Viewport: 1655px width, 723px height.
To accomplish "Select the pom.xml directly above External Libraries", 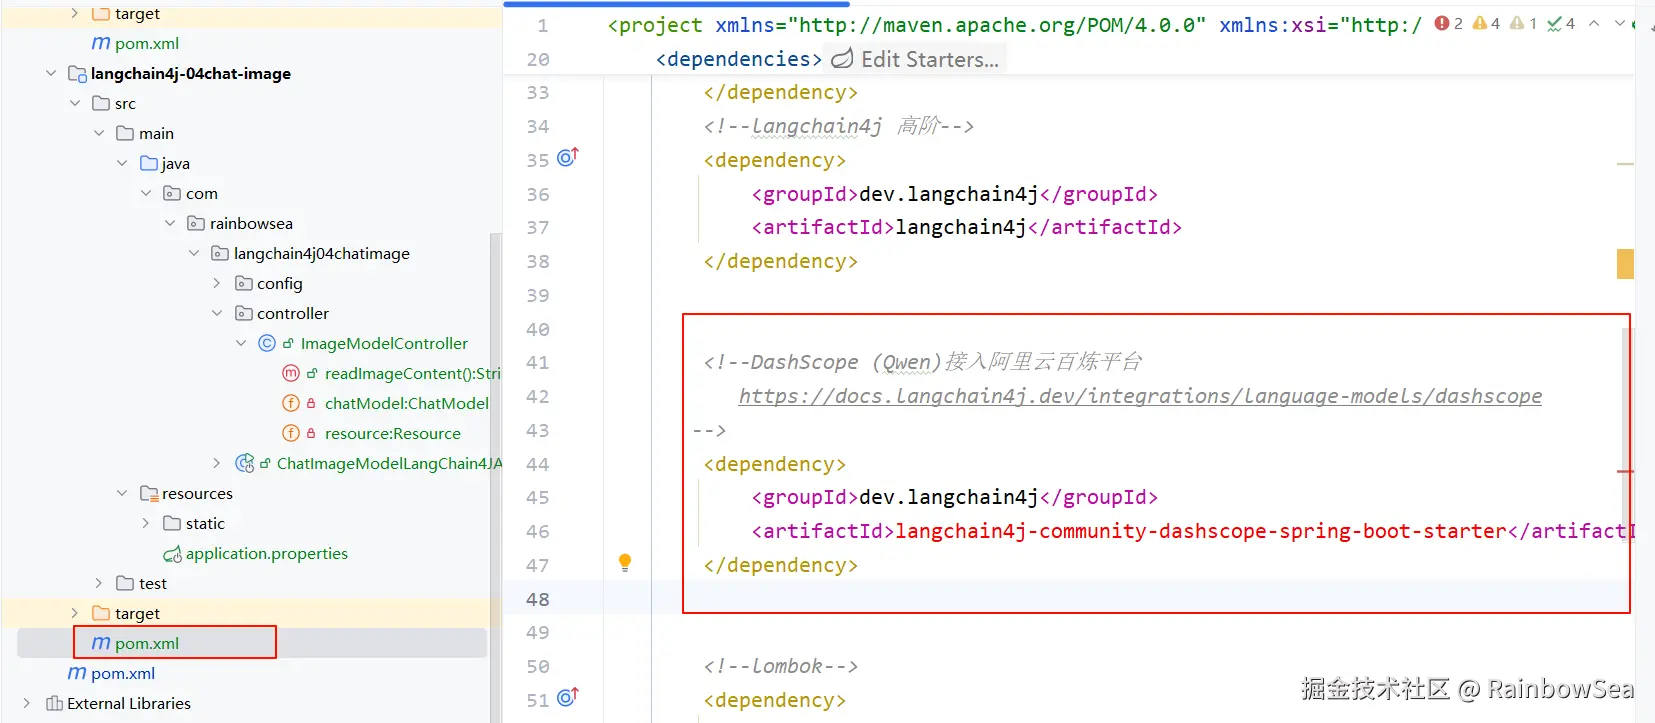I will coord(123,673).
